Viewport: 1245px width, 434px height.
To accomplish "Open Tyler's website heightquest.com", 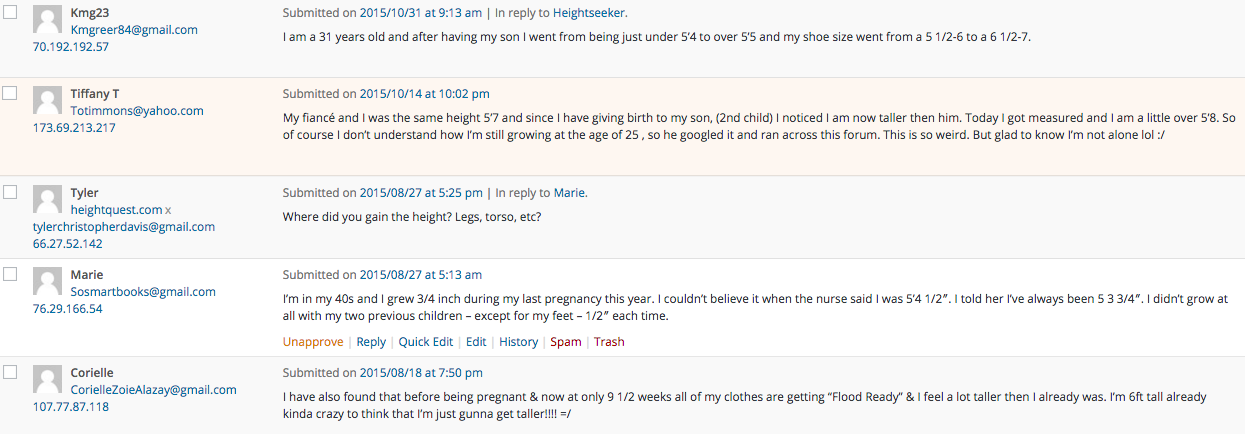I will tap(116, 210).
